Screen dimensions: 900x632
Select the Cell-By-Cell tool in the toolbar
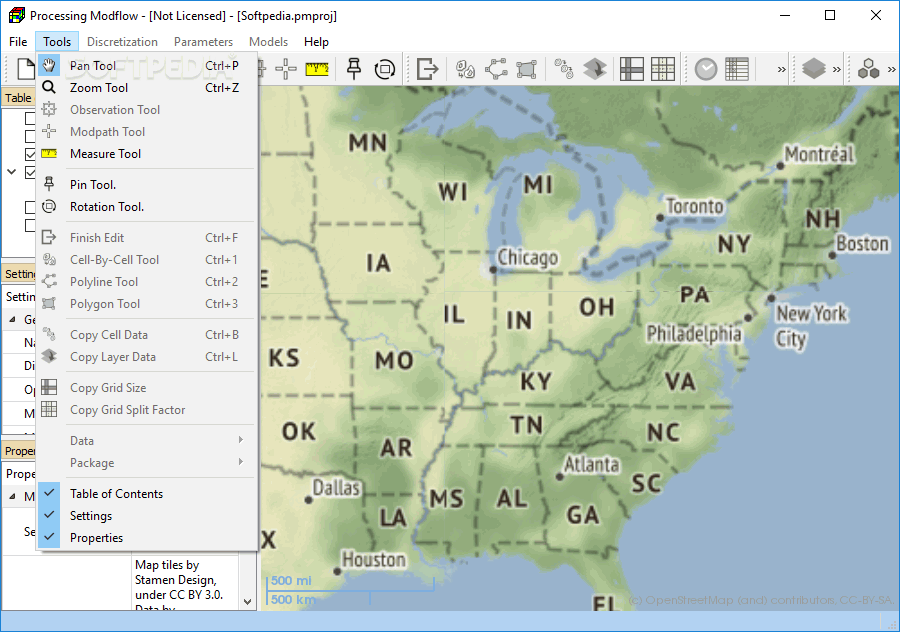tap(465, 69)
